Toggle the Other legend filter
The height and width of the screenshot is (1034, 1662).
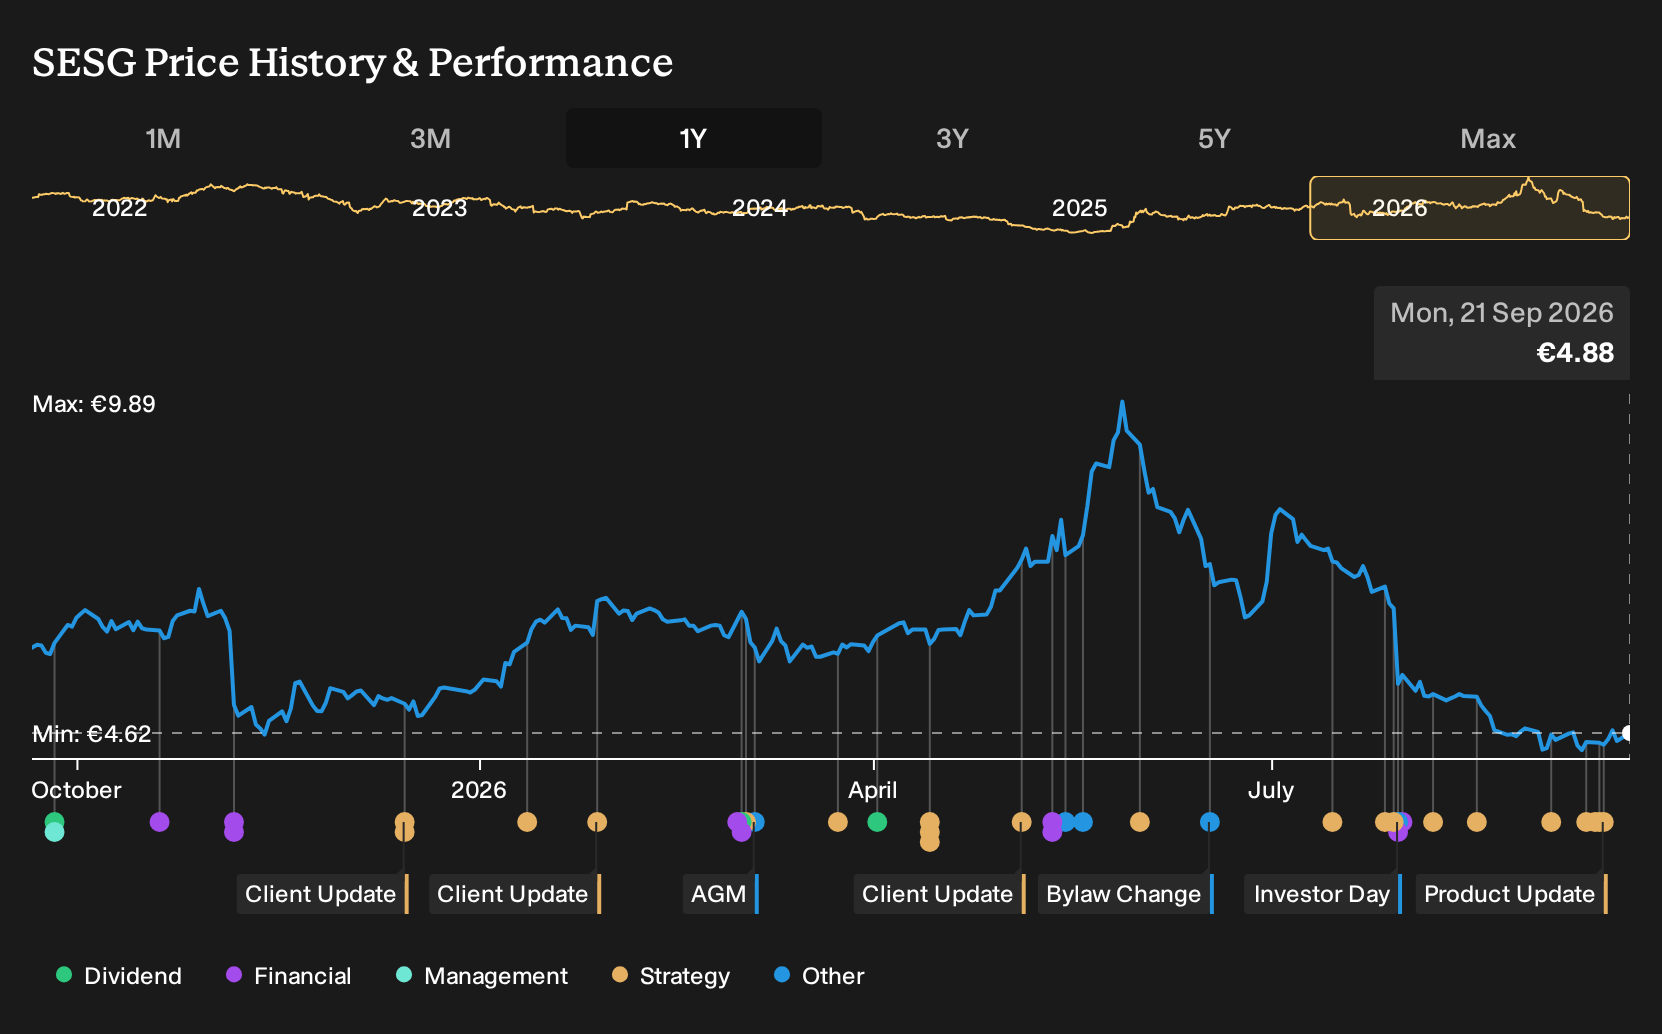point(819,976)
